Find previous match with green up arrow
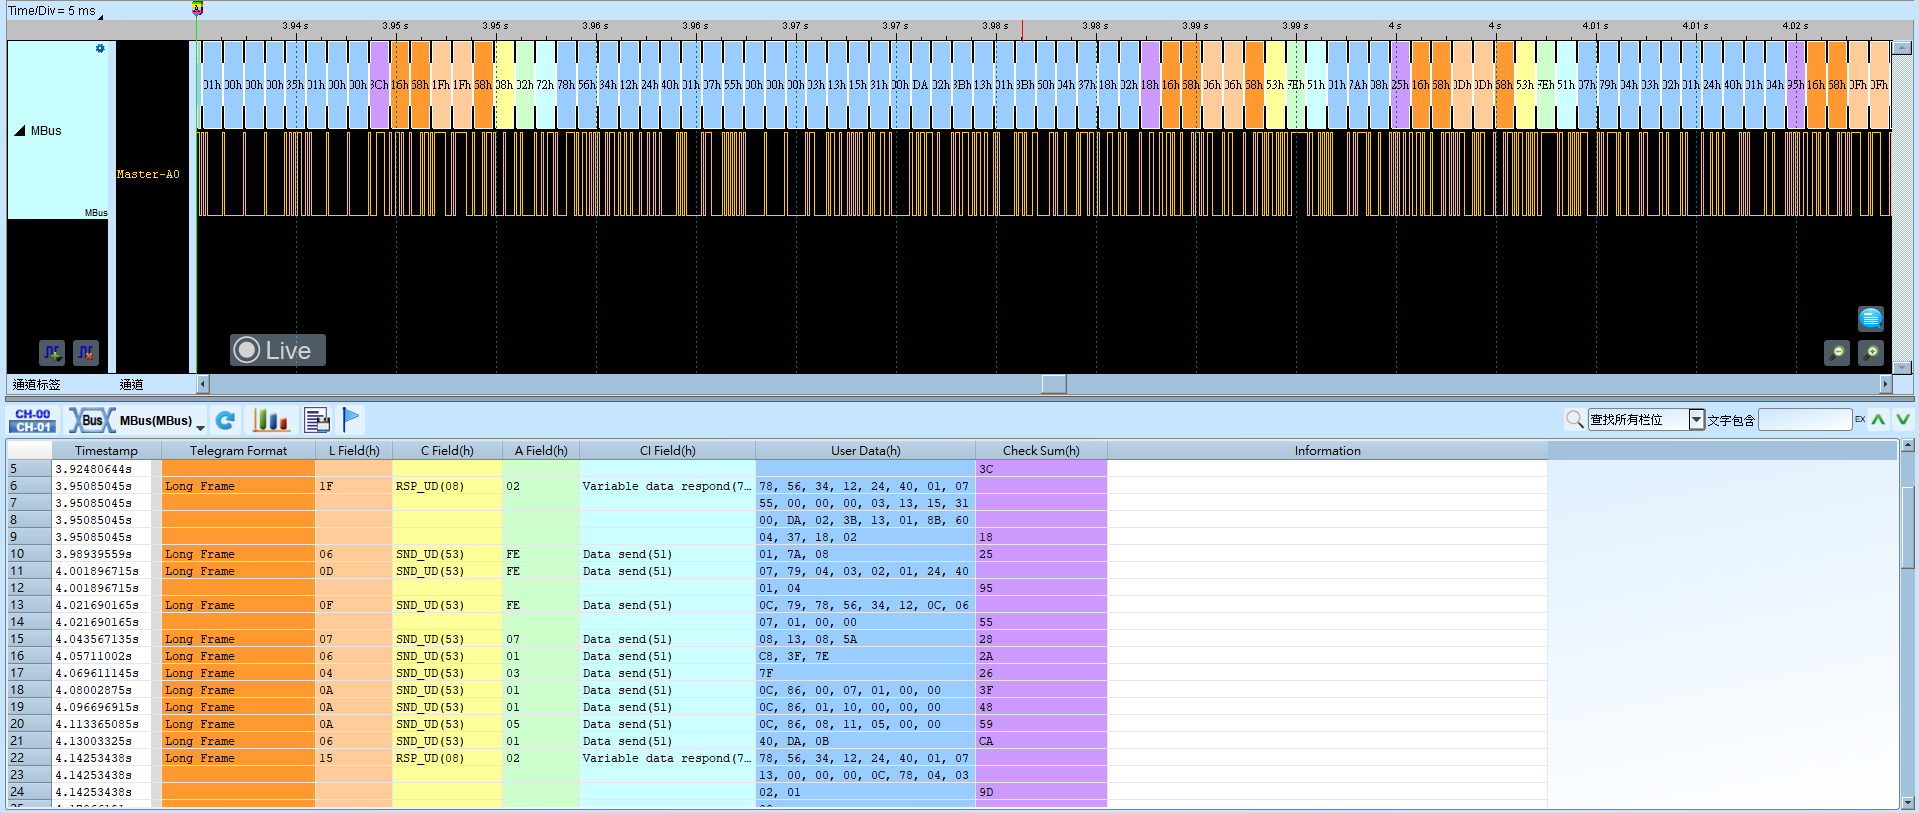The height and width of the screenshot is (813, 1919). pos(1878,420)
